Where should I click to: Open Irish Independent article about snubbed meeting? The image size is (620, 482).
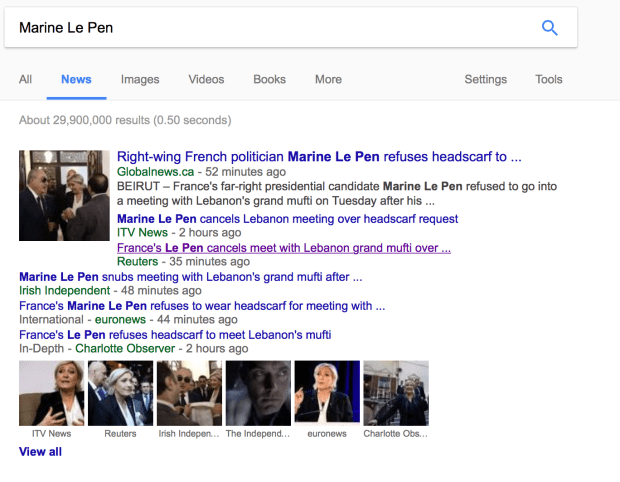pos(190,277)
